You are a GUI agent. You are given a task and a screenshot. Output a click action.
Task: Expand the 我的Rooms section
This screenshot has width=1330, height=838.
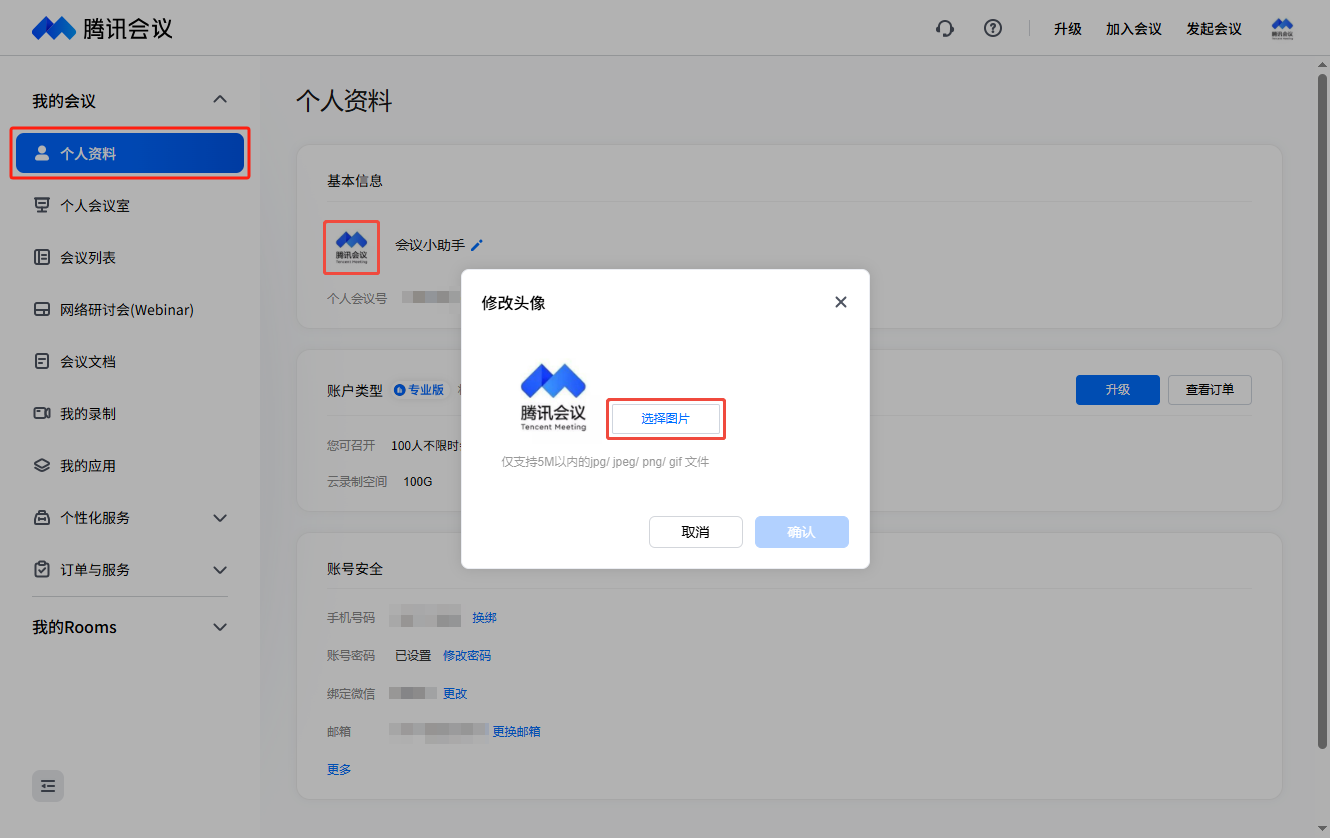coord(221,627)
